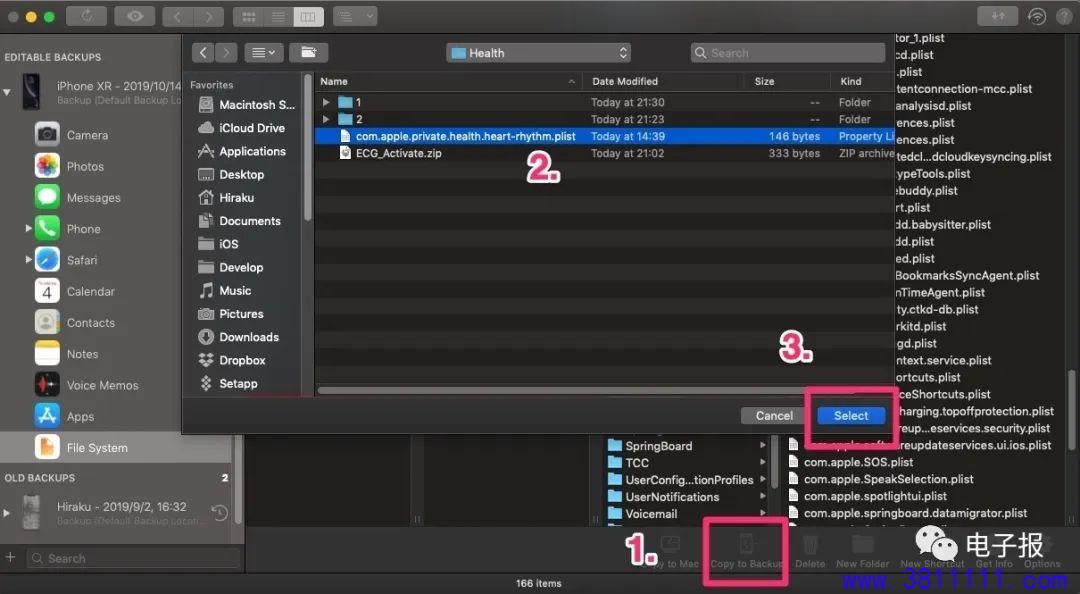1080x594 pixels.
Task: Open the dialog view options dropdown
Action: point(263,52)
